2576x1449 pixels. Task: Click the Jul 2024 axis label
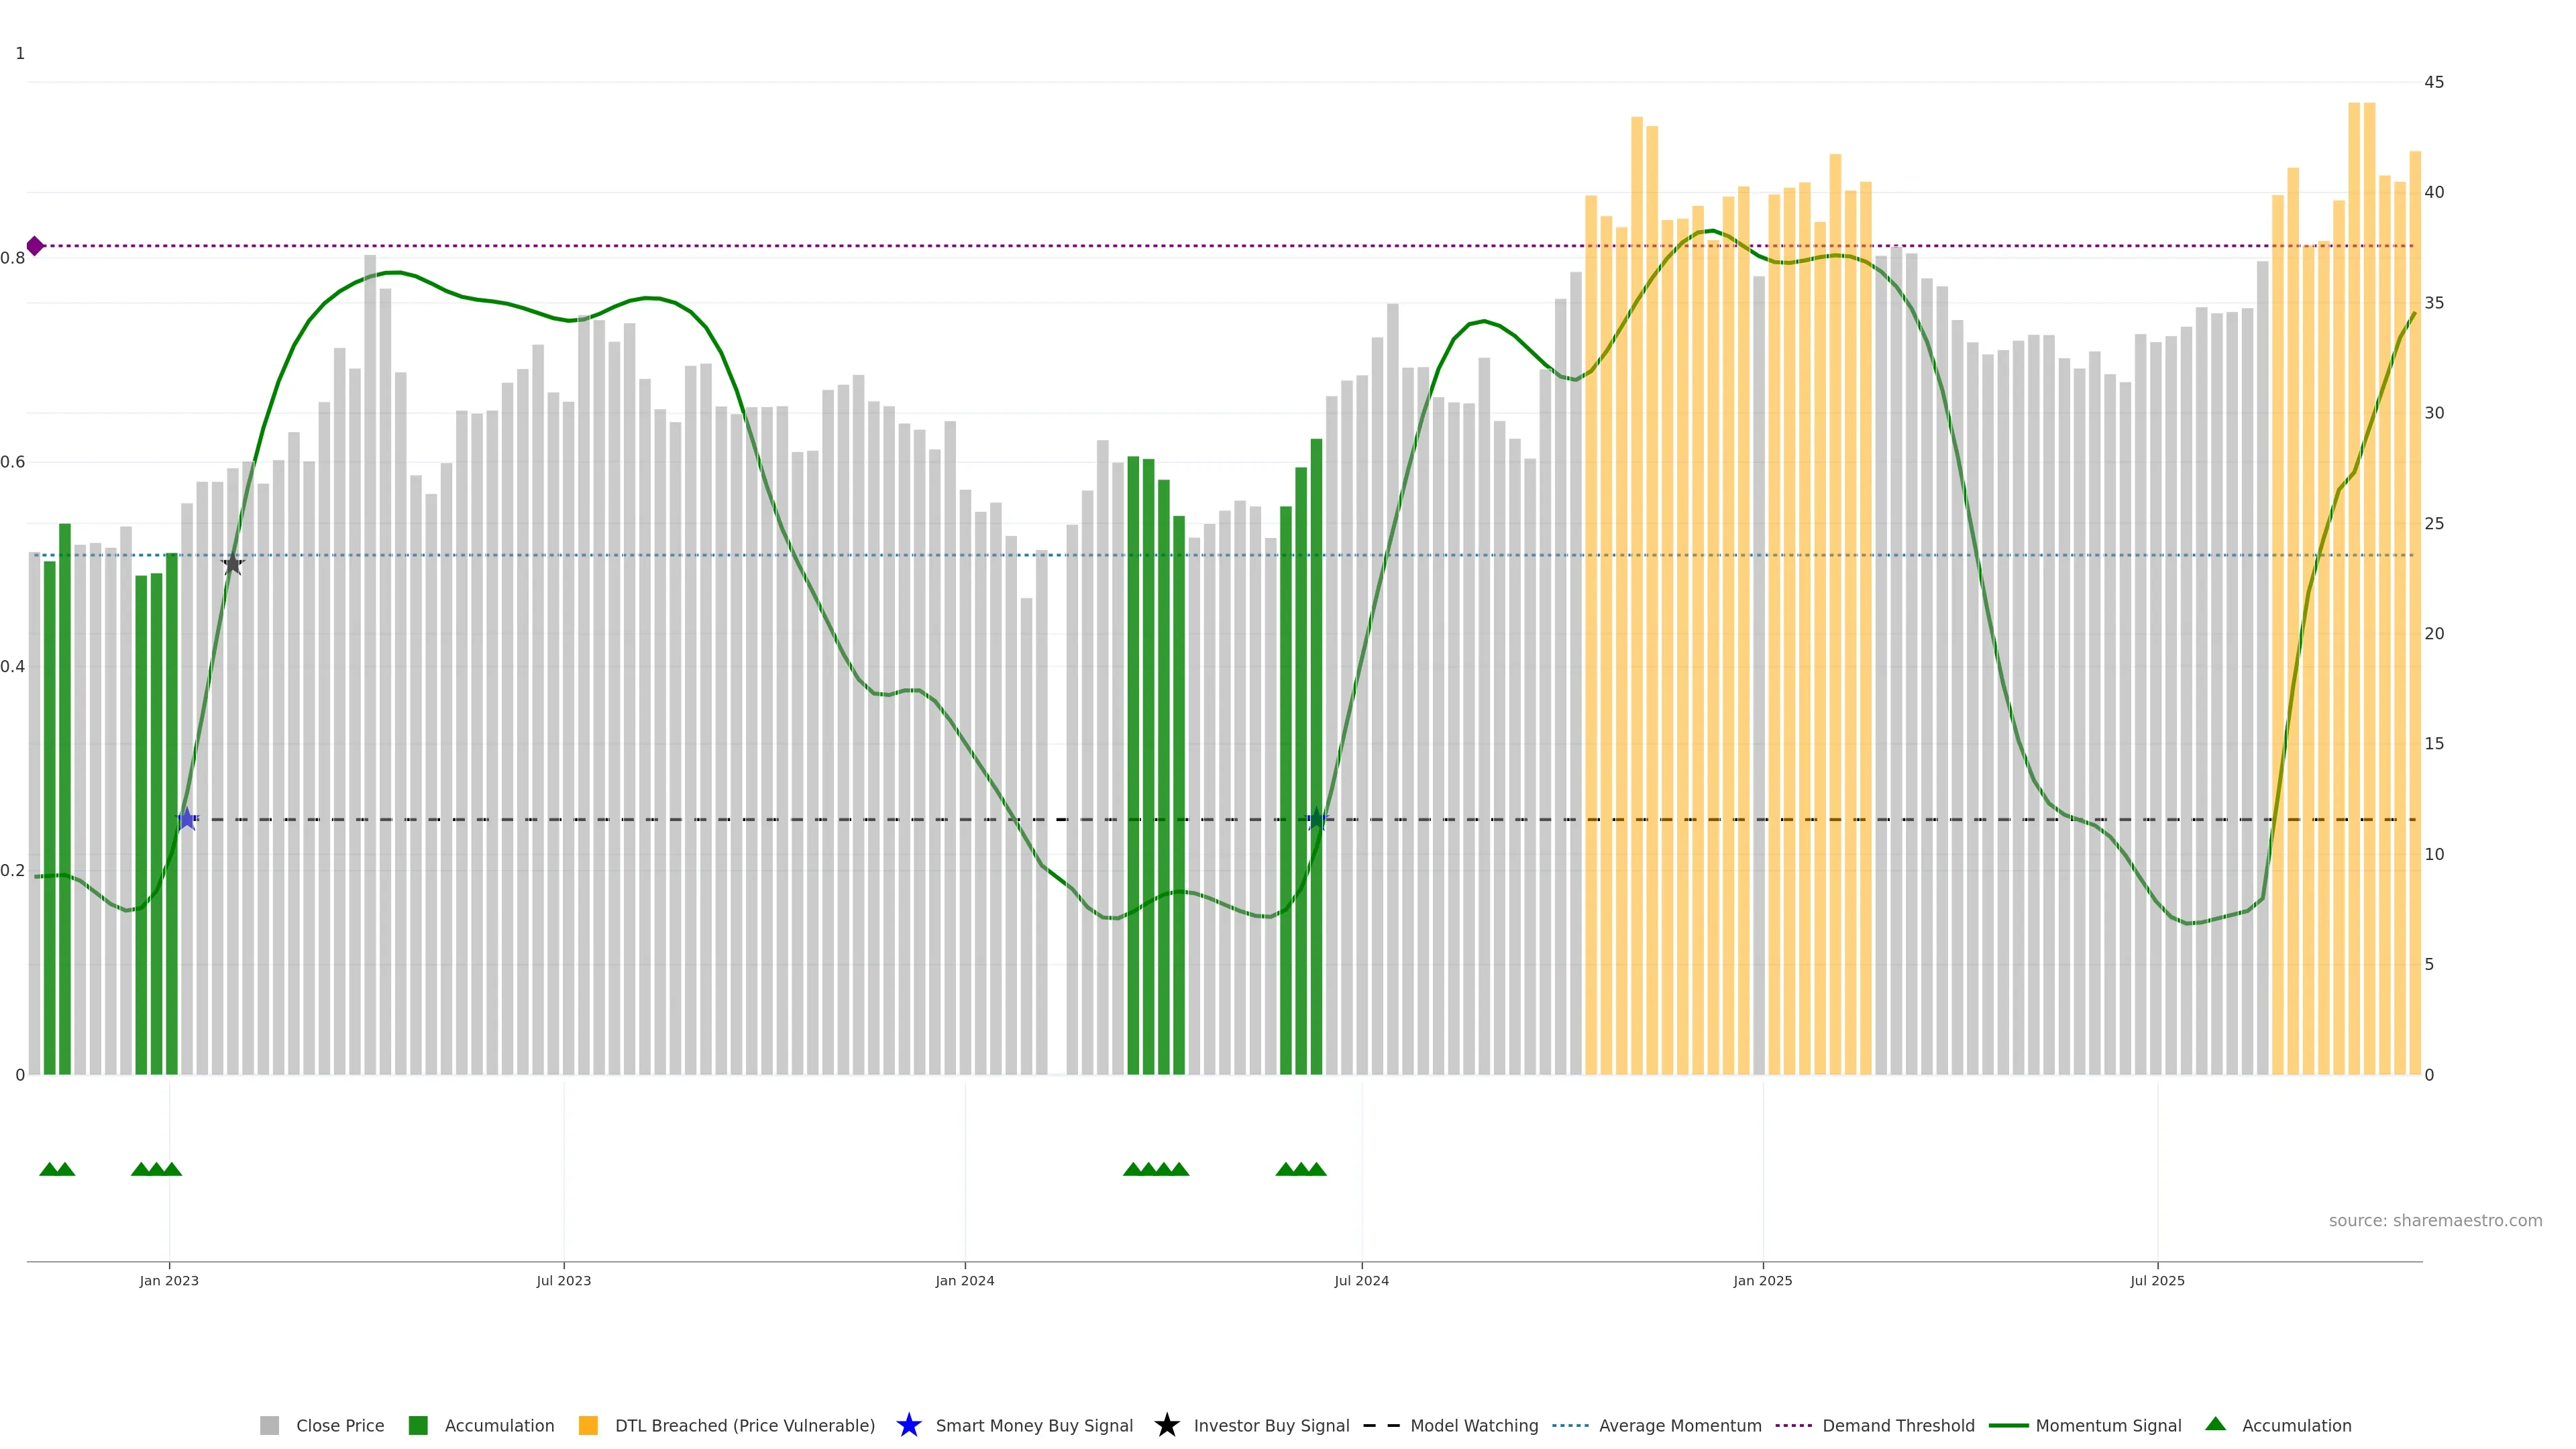click(x=1361, y=1280)
